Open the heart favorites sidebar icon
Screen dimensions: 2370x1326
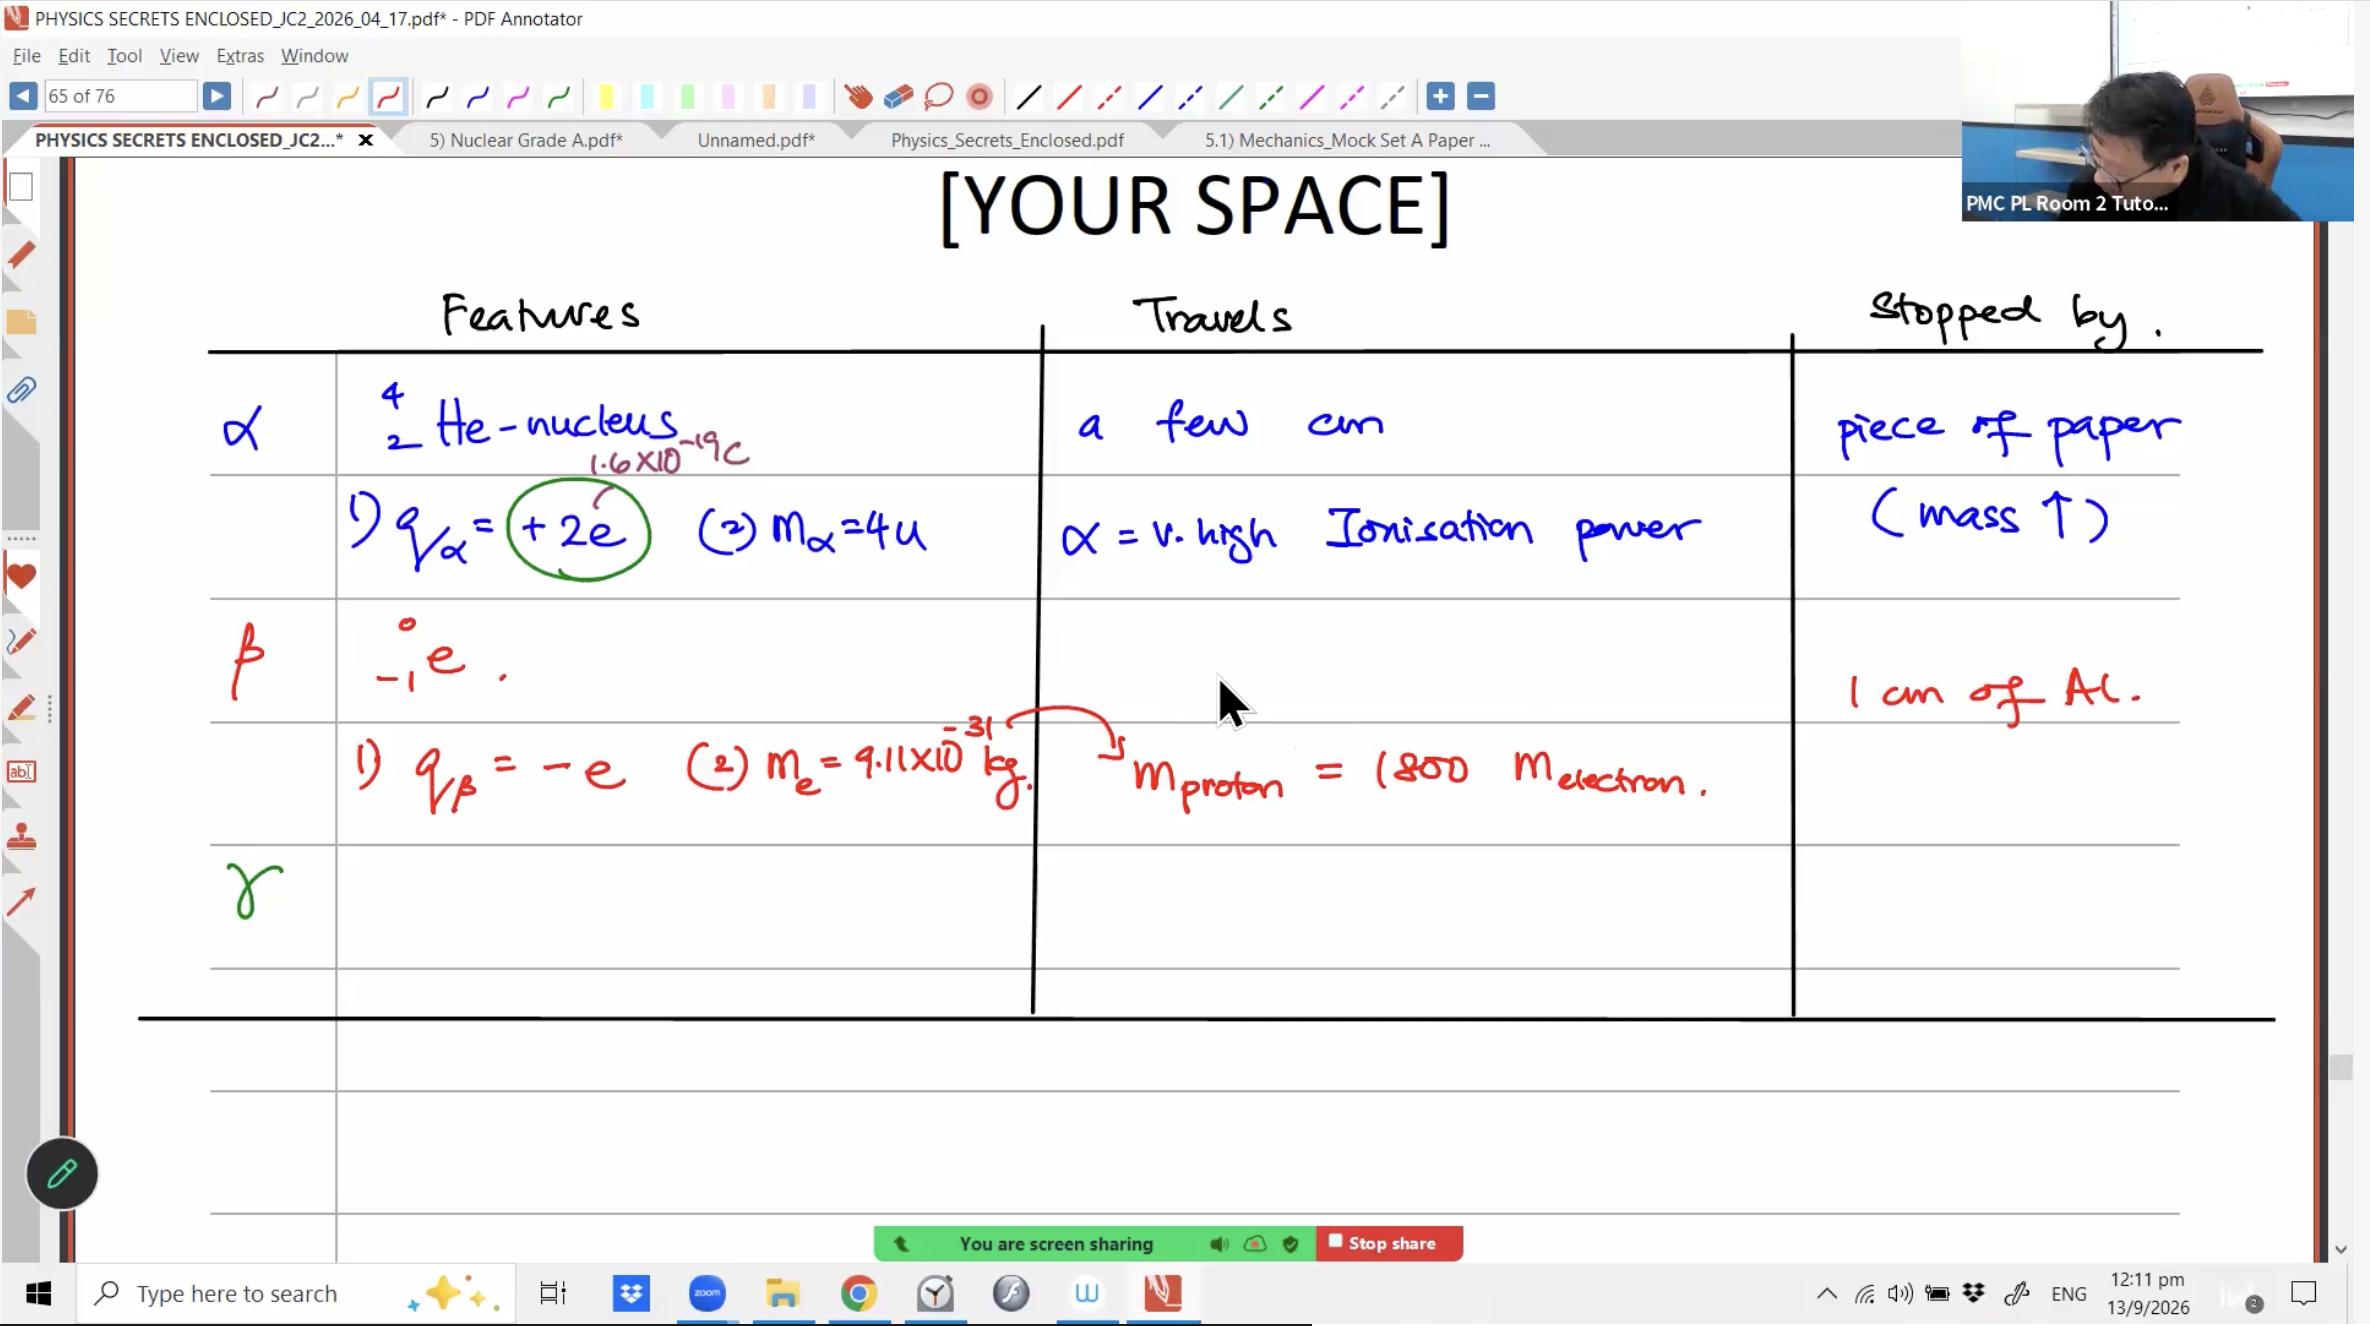pyautogui.click(x=21, y=577)
